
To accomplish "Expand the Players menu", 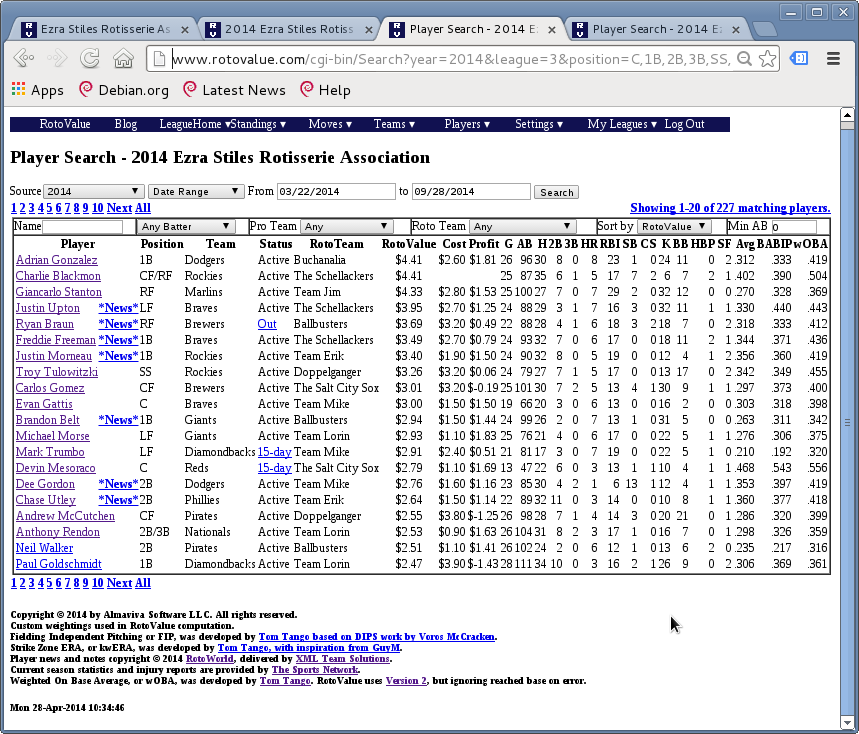I will [x=467, y=124].
